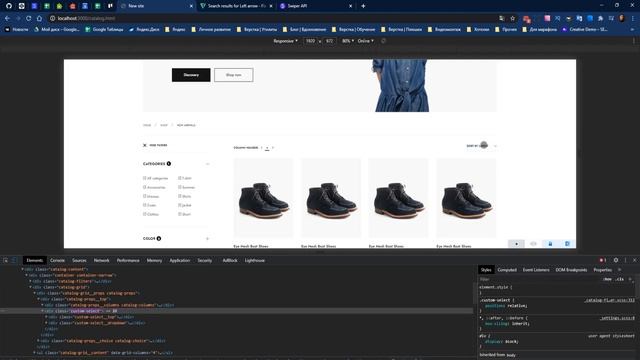
Task: Toggle .cls in the Styles pane
Action: pyautogui.click(x=620, y=279)
